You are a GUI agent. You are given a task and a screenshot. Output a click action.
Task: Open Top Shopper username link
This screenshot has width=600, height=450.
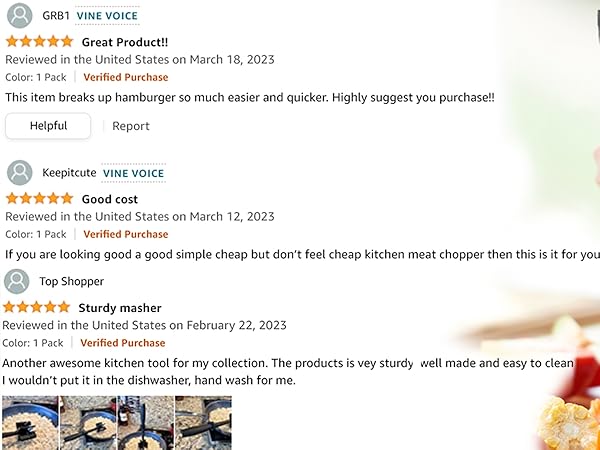72,282
